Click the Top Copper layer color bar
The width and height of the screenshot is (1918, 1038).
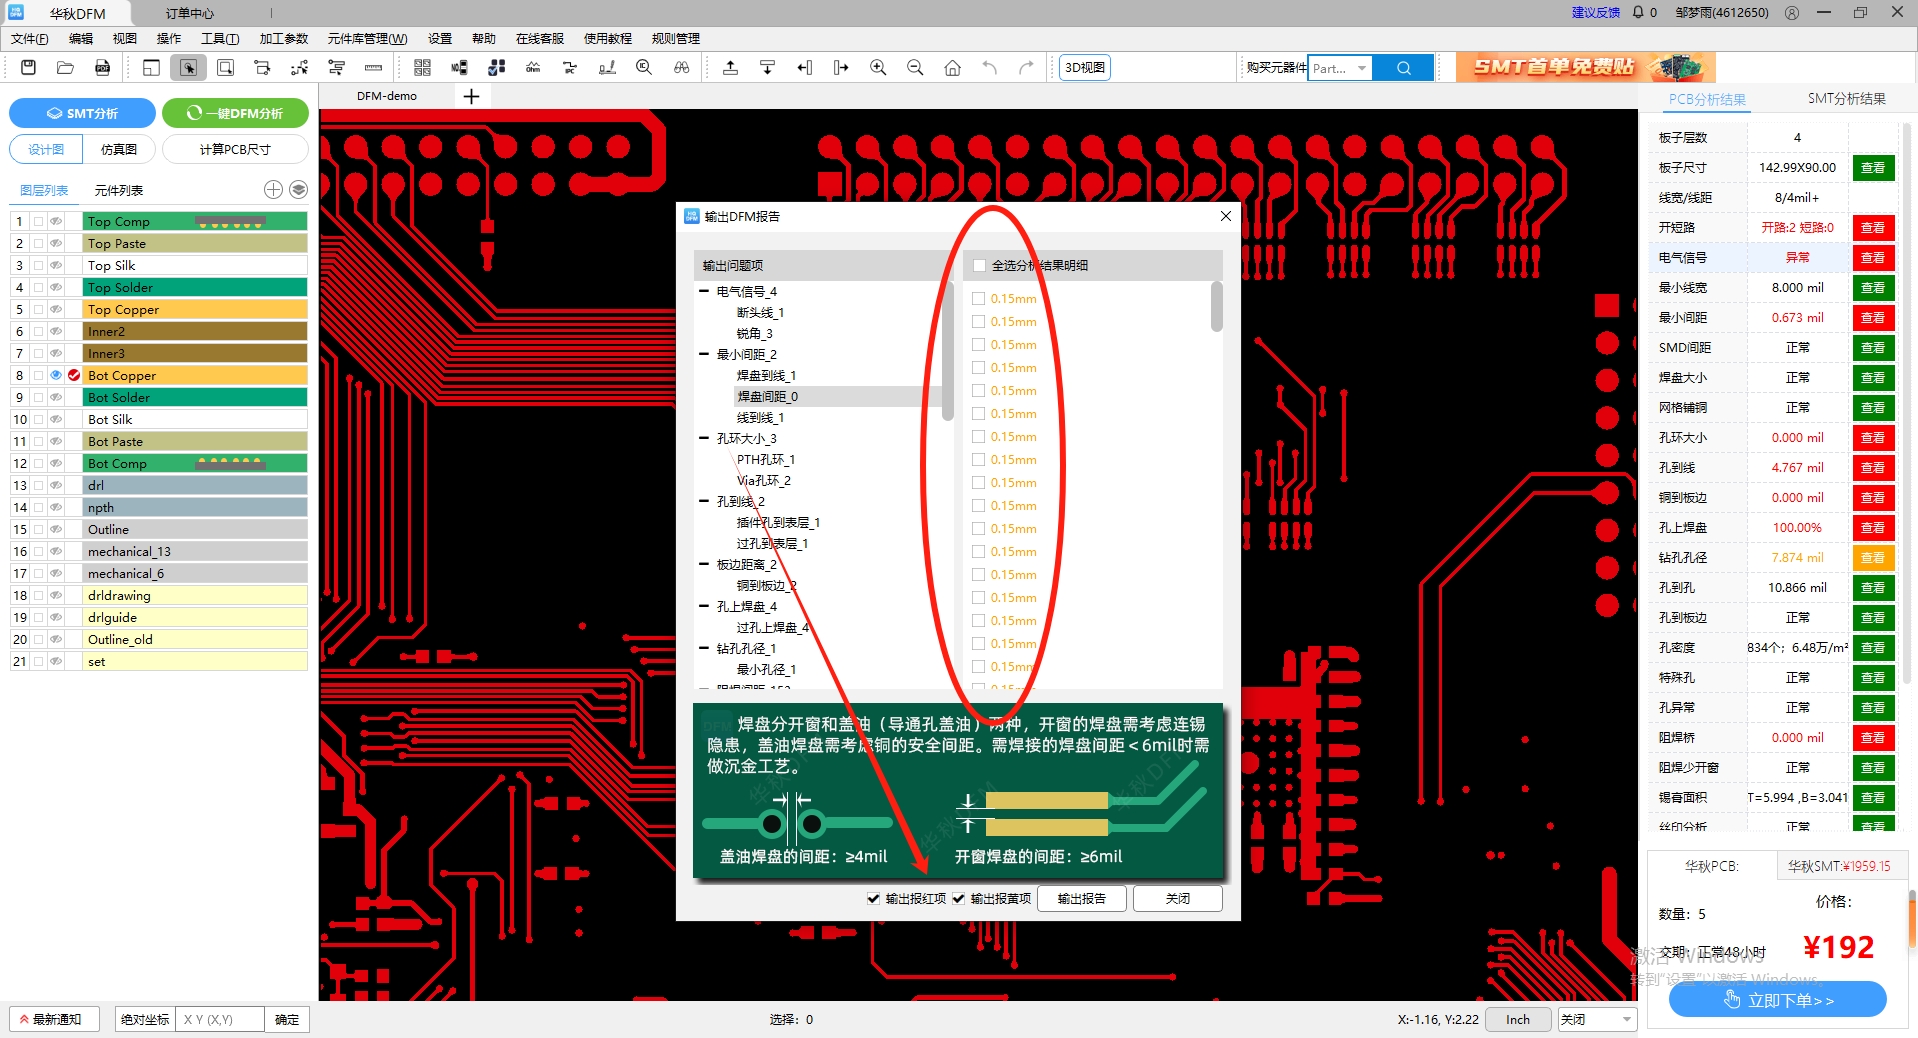195,310
